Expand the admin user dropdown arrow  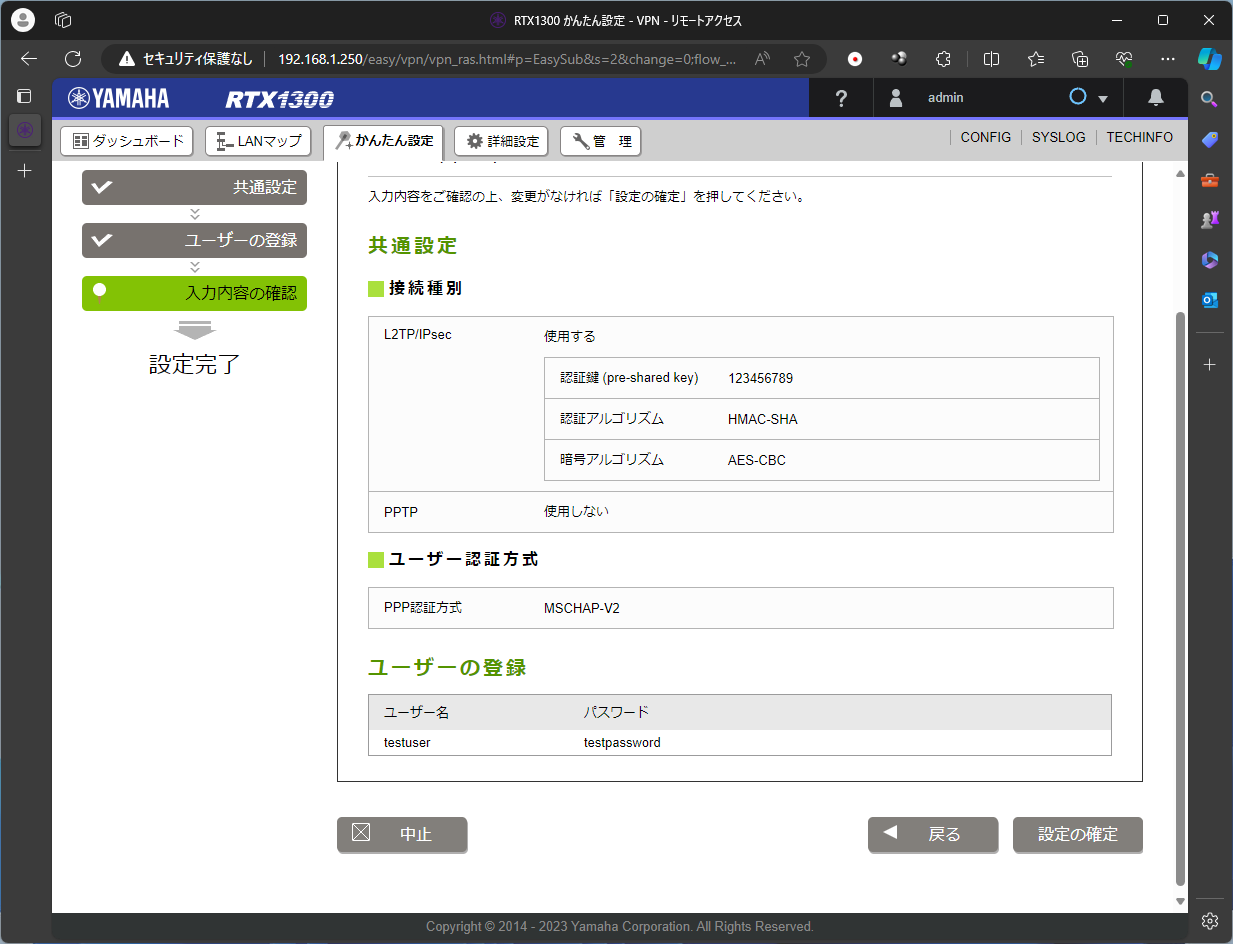(1103, 99)
